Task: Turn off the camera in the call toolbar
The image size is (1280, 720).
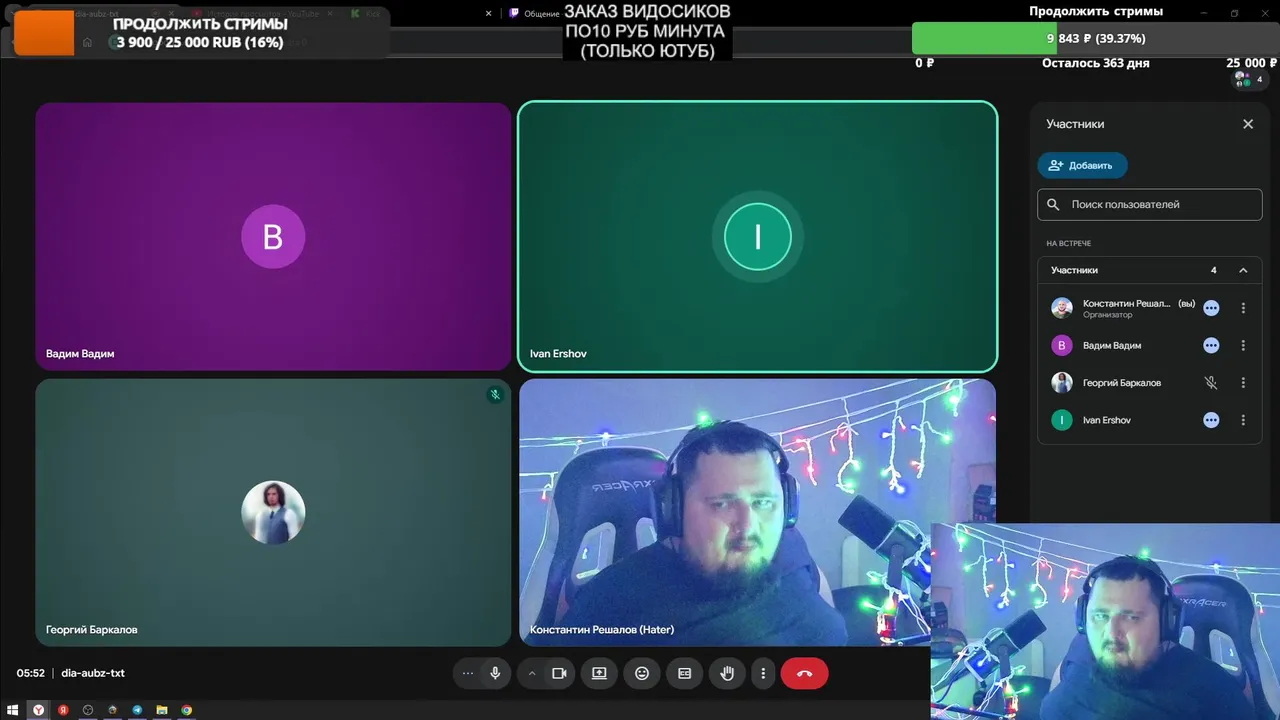Action: [x=559, y=673]
